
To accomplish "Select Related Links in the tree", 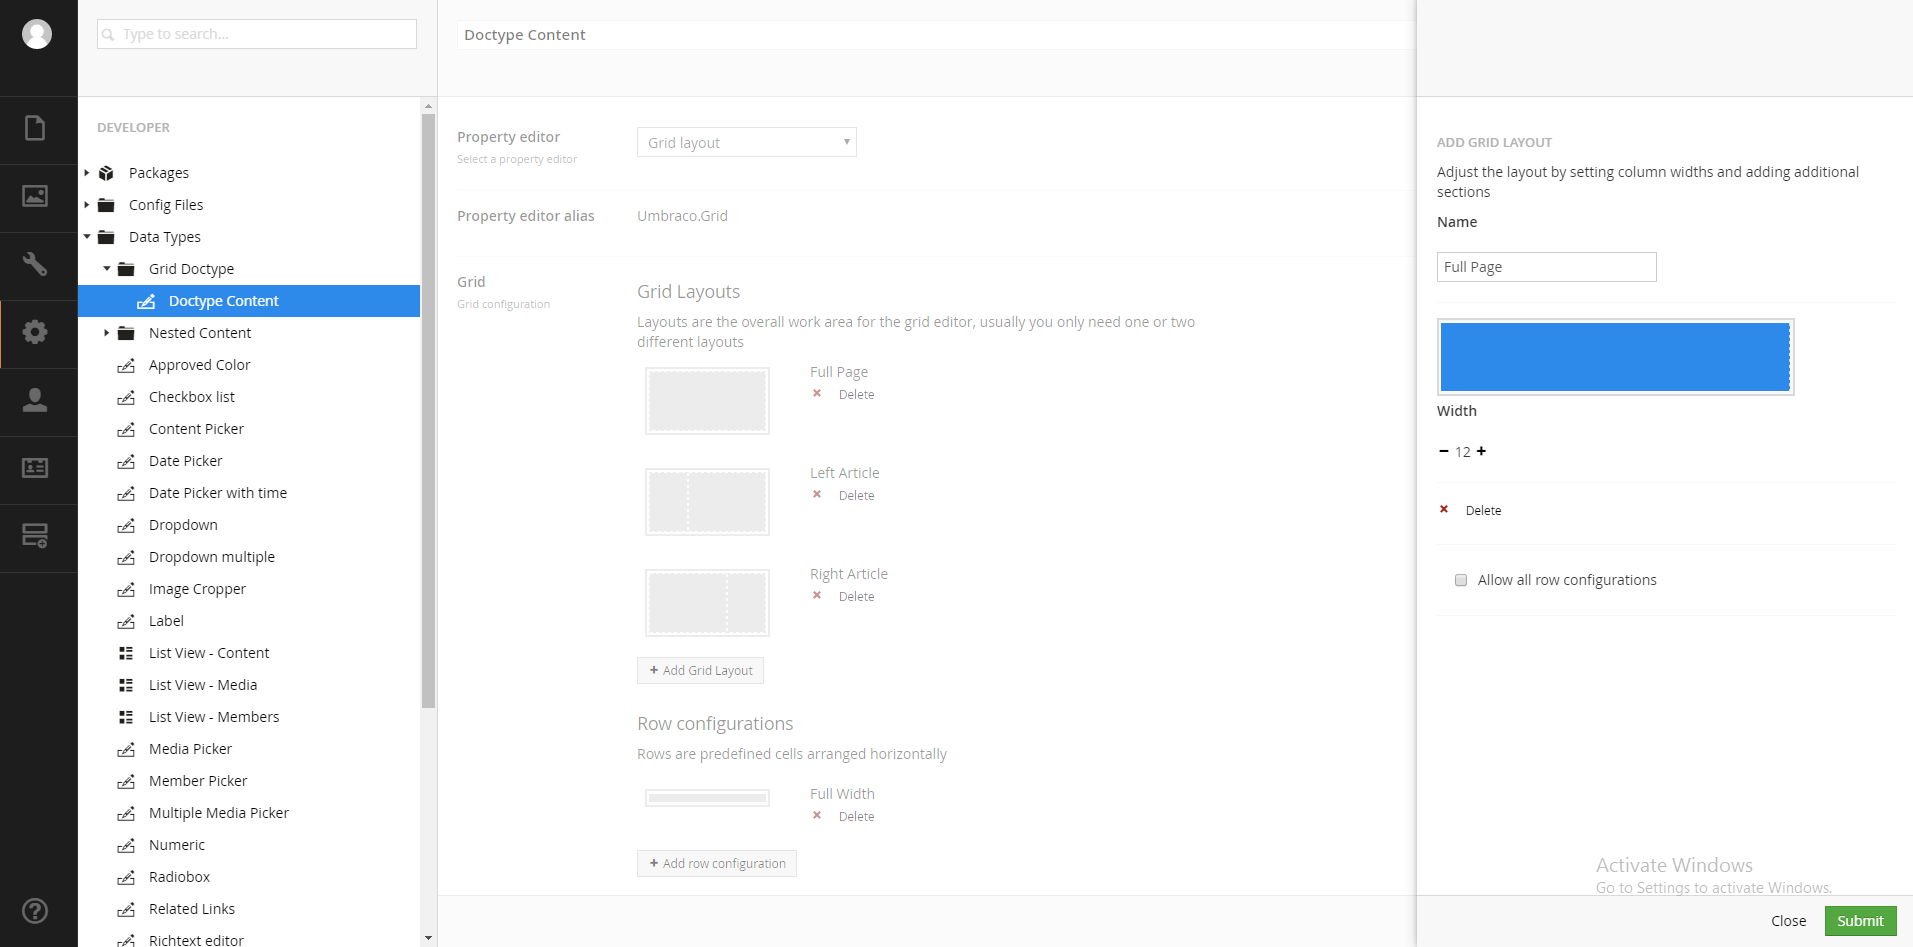I will tap(192, 909).
